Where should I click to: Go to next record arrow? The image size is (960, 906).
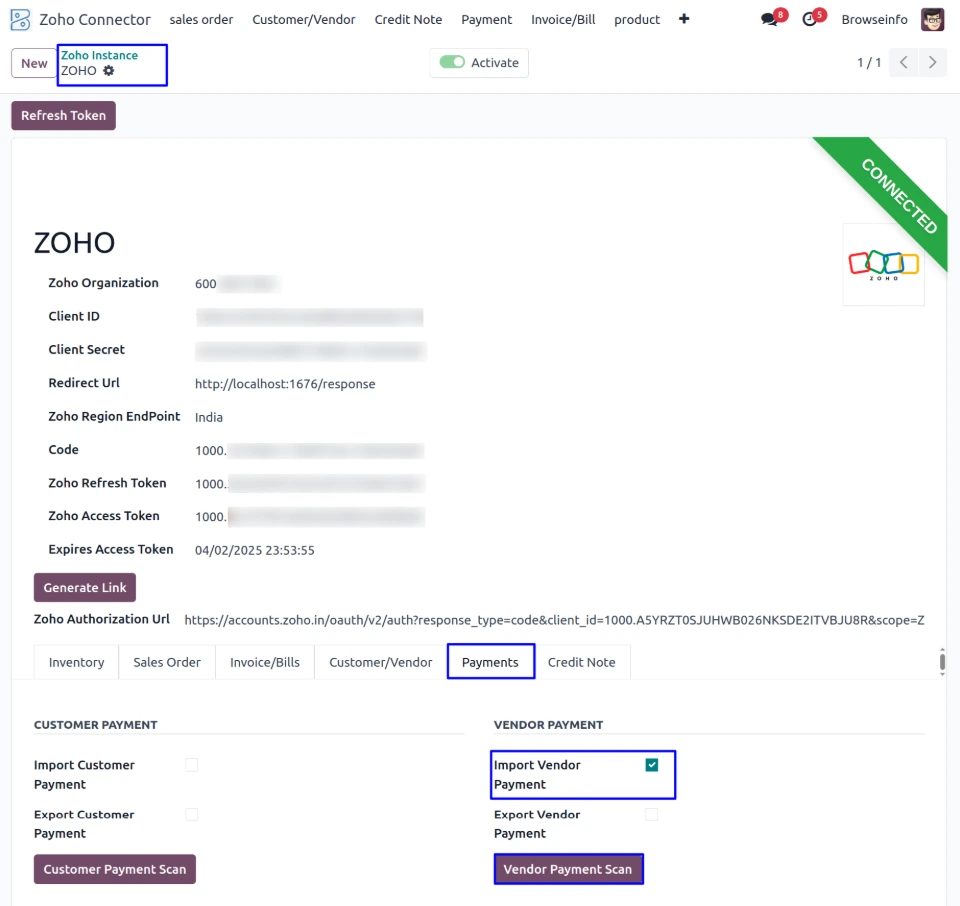[932, 63]
